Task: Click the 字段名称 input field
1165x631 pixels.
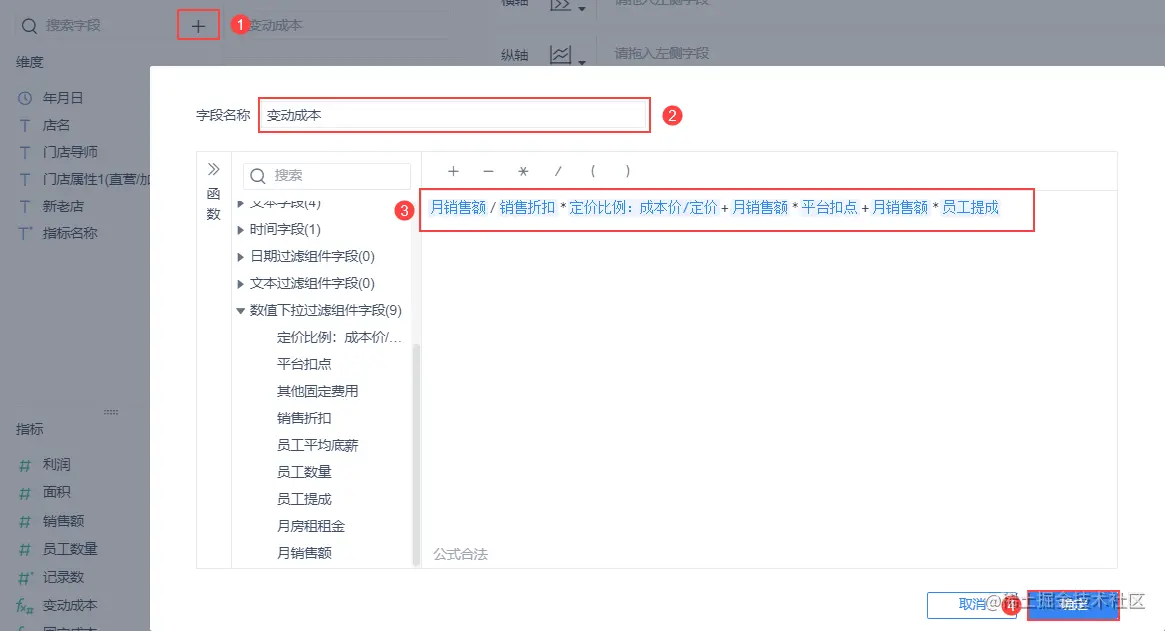Action: click(453, 115)
